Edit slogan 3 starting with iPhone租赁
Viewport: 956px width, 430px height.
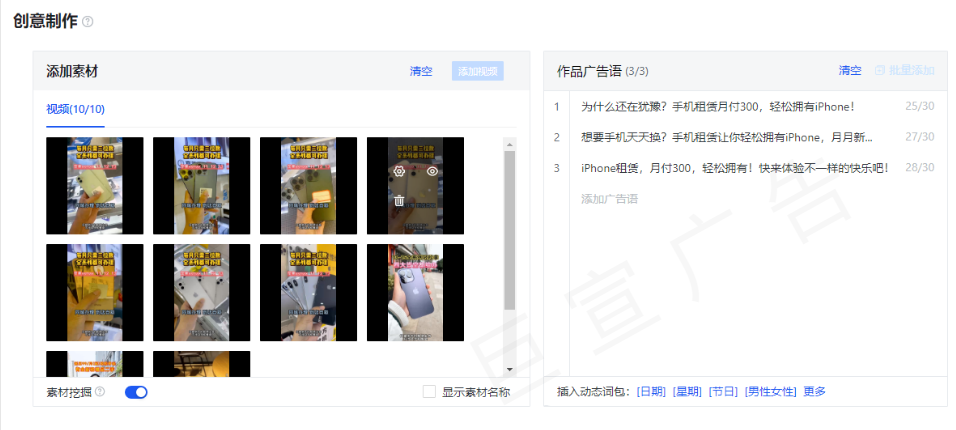coord(735,168)
